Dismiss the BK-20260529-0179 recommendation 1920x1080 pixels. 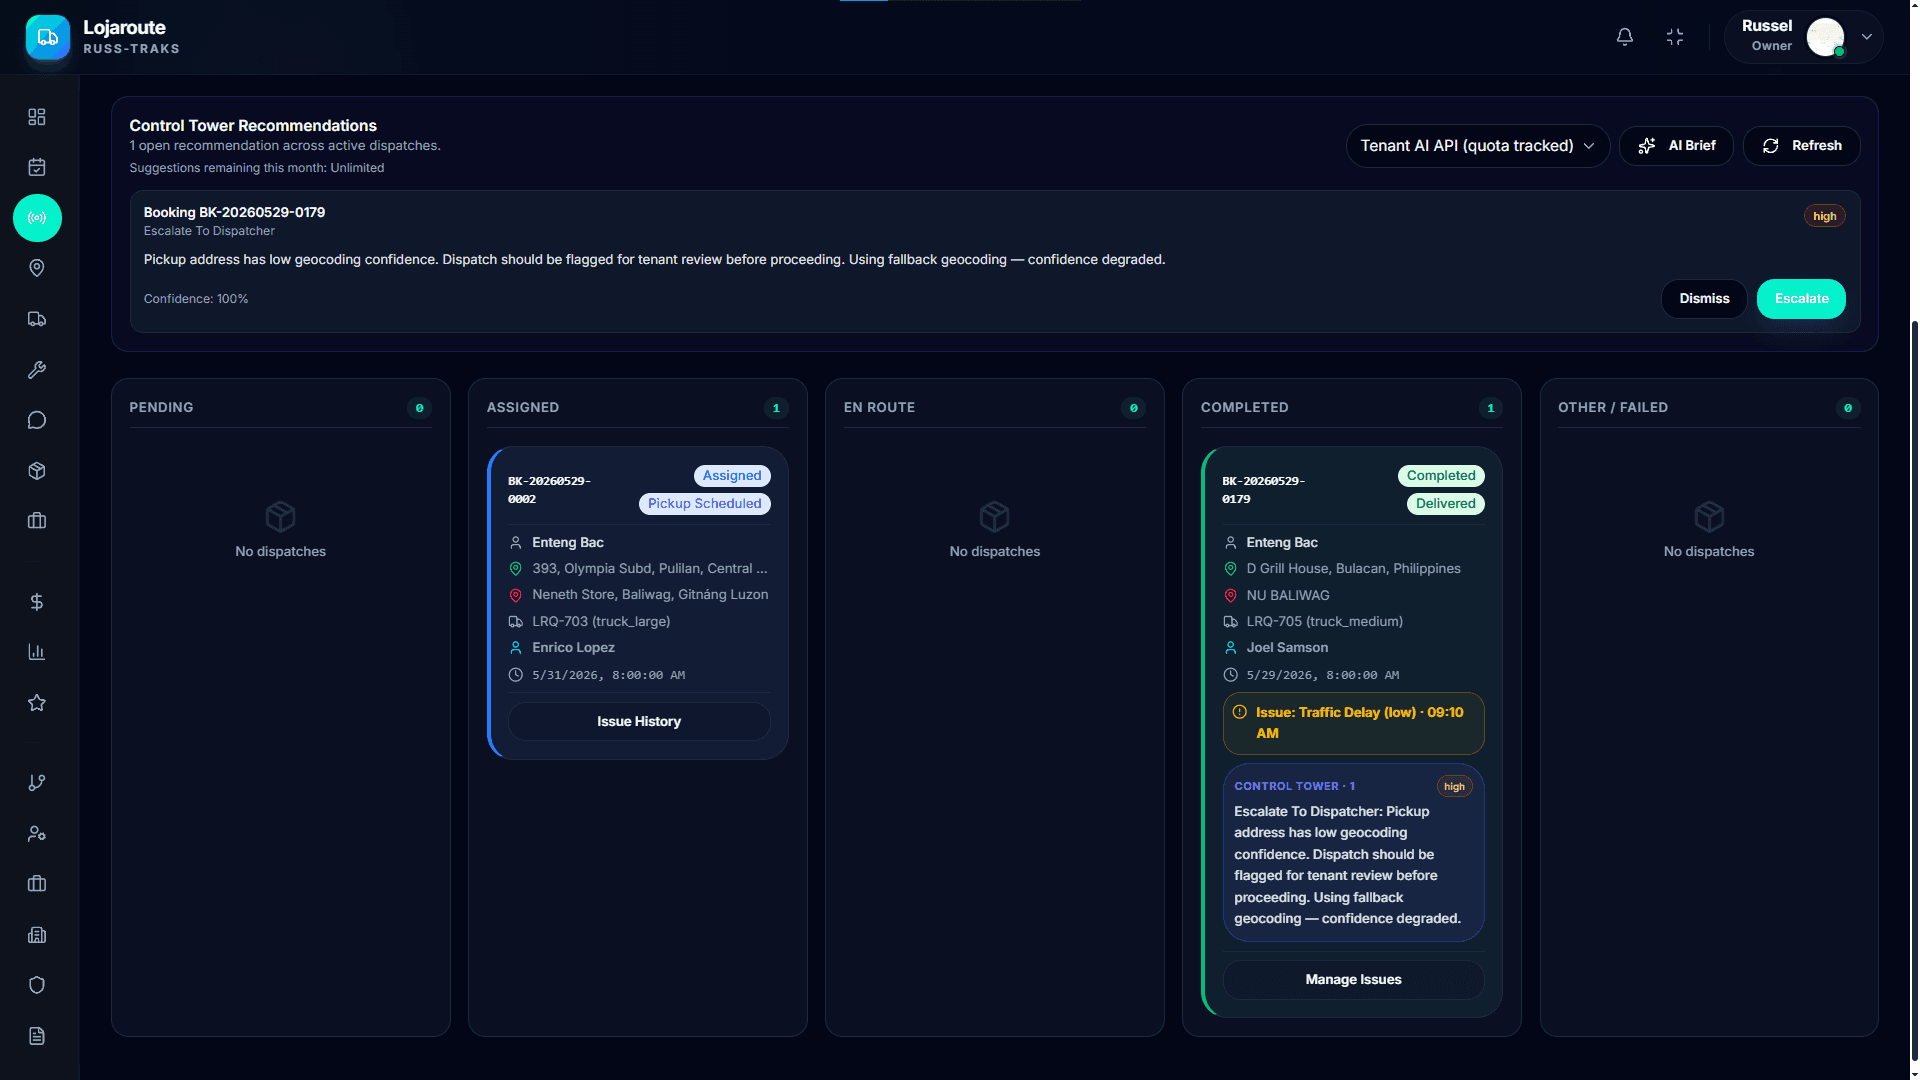click(1704, 299)
